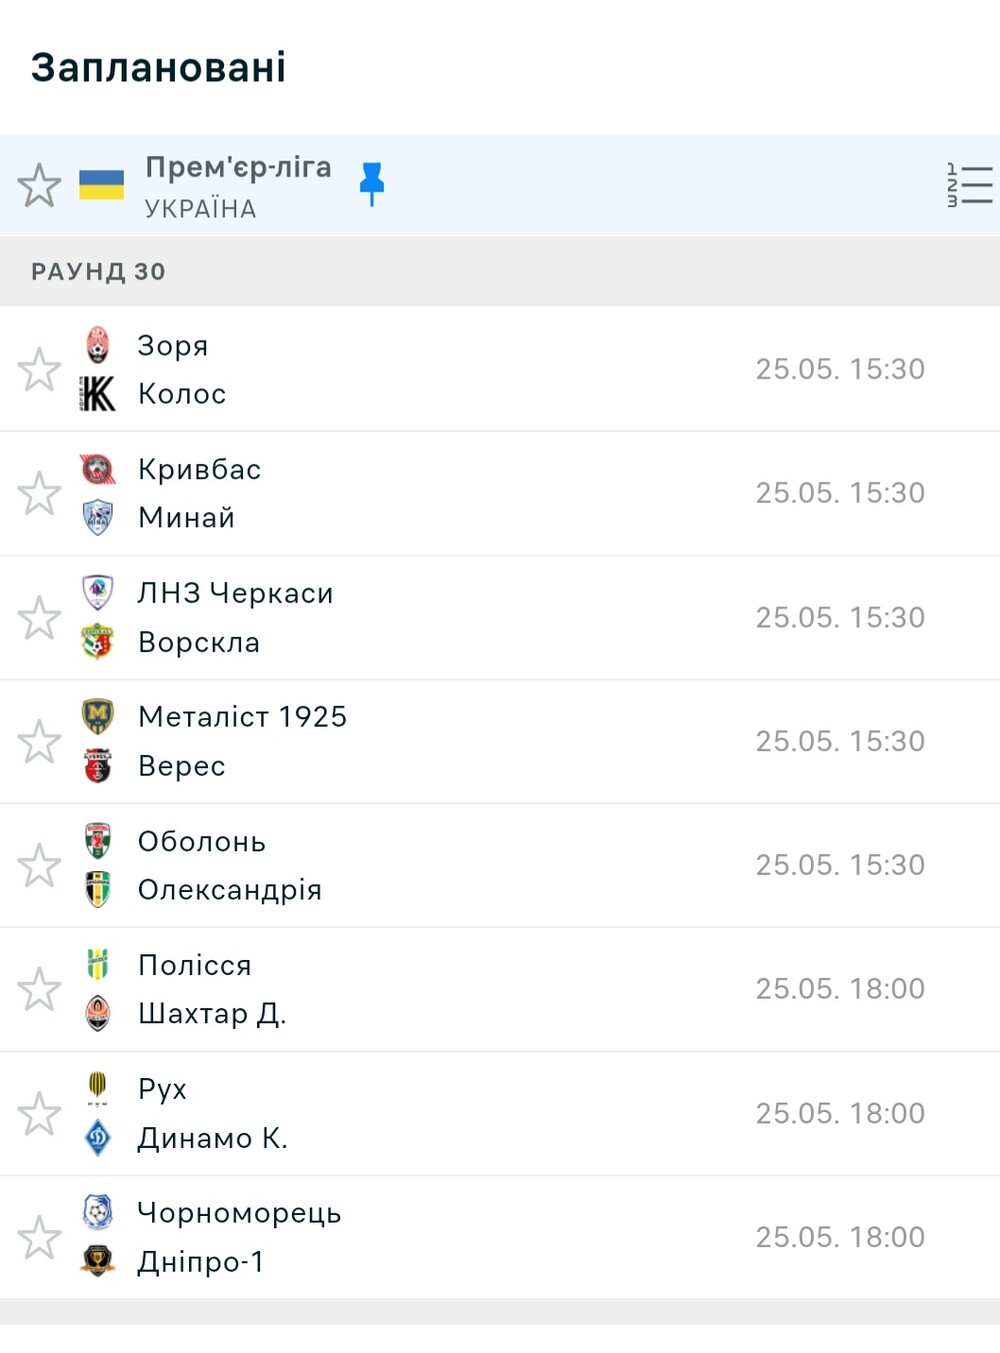
Task: Select the Динамо К. crest
Action: tap(97, 1138)
